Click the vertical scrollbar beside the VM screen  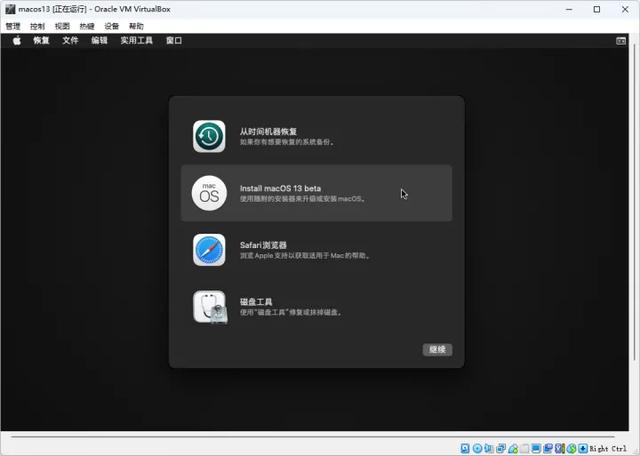point(634,200)
